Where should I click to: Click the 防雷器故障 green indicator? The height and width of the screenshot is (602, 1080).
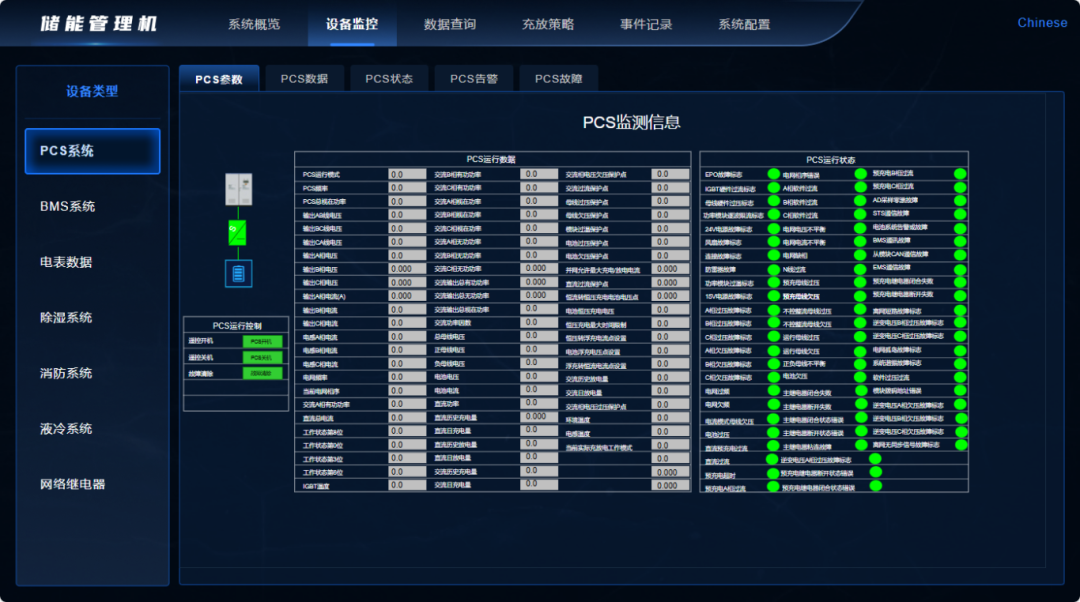(x=773, y=269)
